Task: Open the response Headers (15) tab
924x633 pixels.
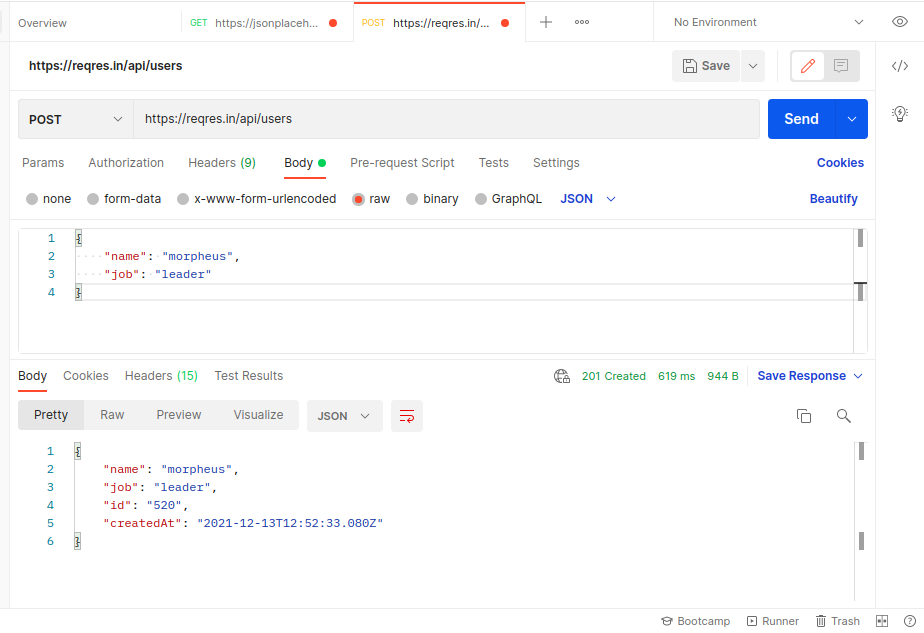Action: [x=161, y=376]
